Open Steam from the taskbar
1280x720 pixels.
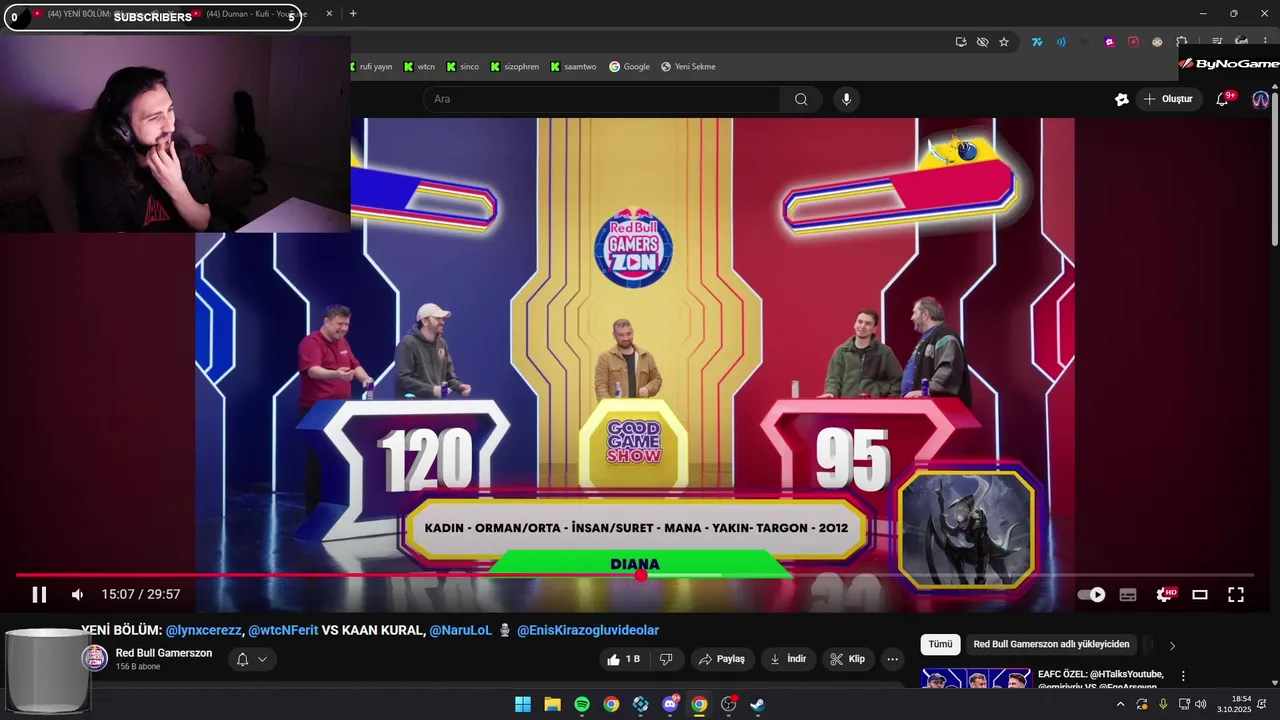pos(758,704)
